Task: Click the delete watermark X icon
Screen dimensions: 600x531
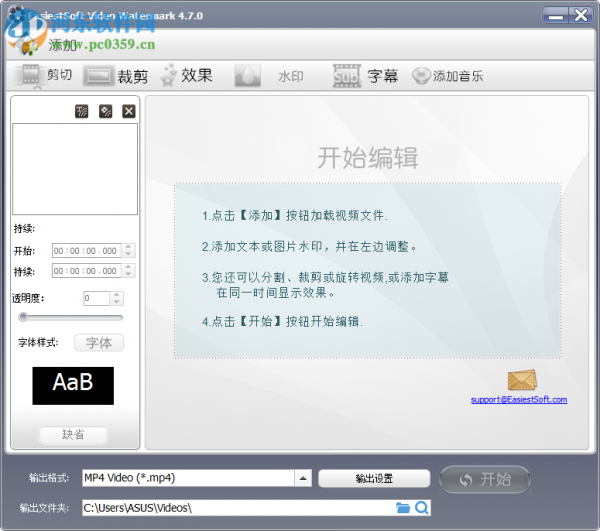Action: click(x=129, y=111)
